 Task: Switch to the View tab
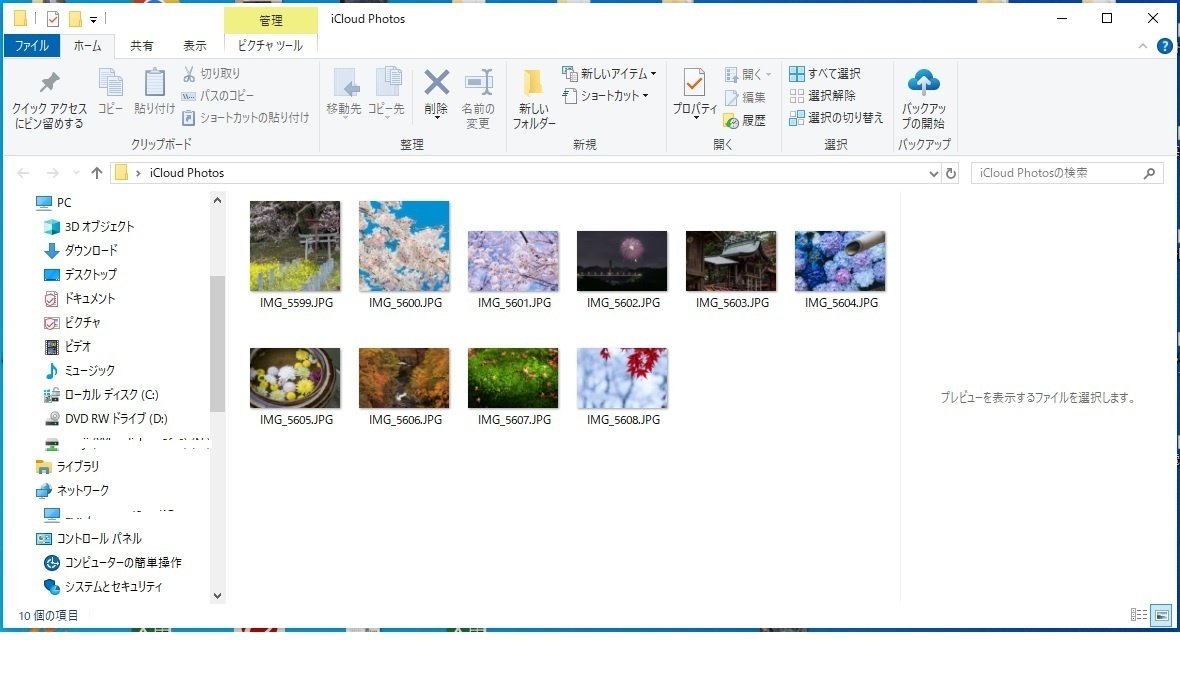coord(195,46)
